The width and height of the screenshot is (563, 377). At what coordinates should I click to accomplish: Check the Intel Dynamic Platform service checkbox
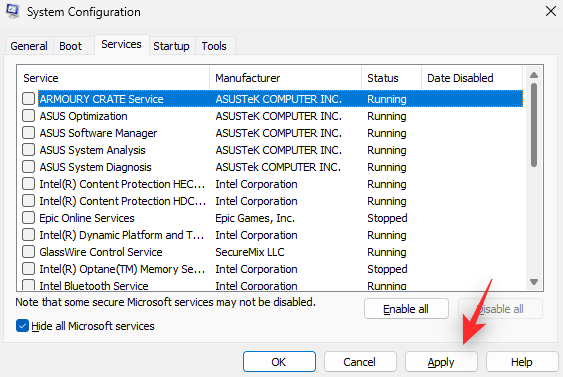pos(28,235)
